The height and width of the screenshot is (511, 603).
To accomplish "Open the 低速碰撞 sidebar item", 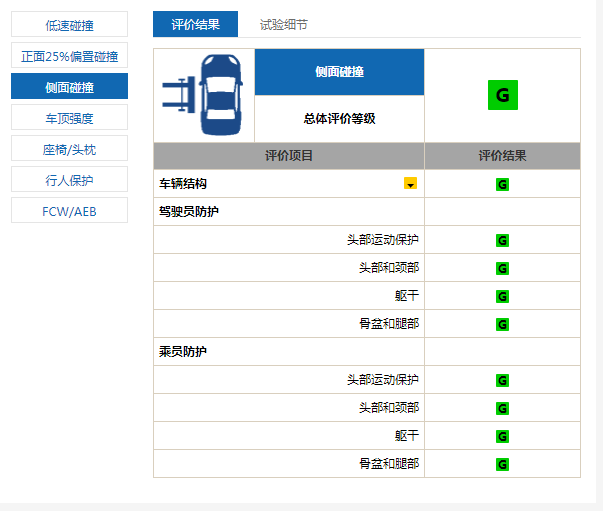I will click(x=69, y=24).
